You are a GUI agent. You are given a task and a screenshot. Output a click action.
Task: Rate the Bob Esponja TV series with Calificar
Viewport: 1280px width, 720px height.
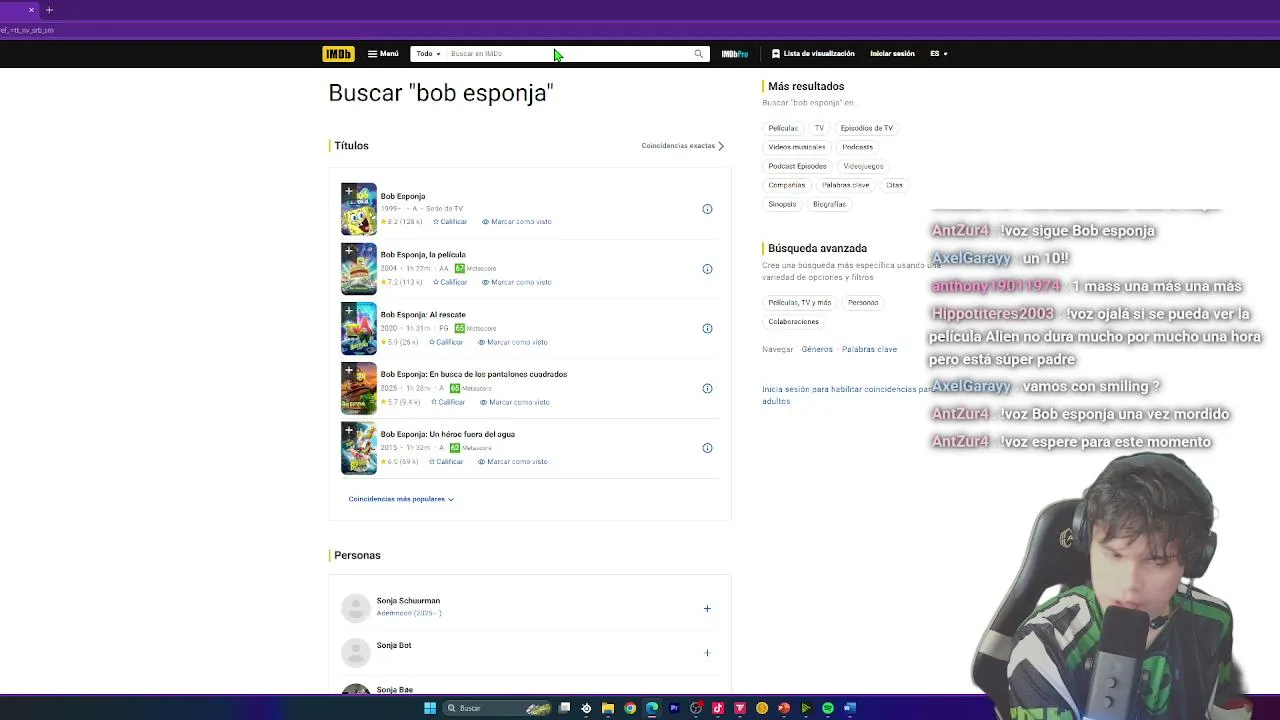pos(450,222)
